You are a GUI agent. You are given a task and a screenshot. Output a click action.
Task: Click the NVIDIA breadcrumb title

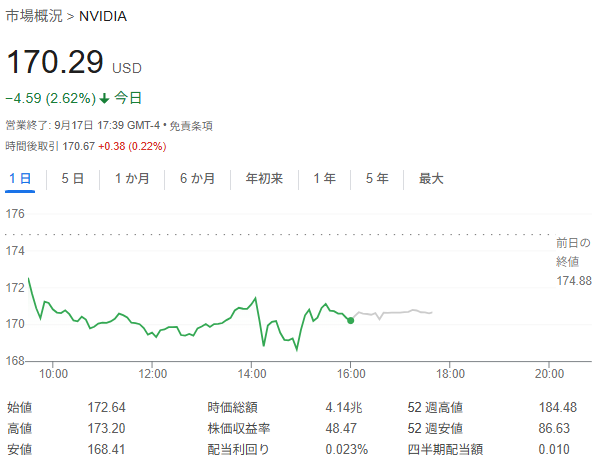tap(103, 16)
